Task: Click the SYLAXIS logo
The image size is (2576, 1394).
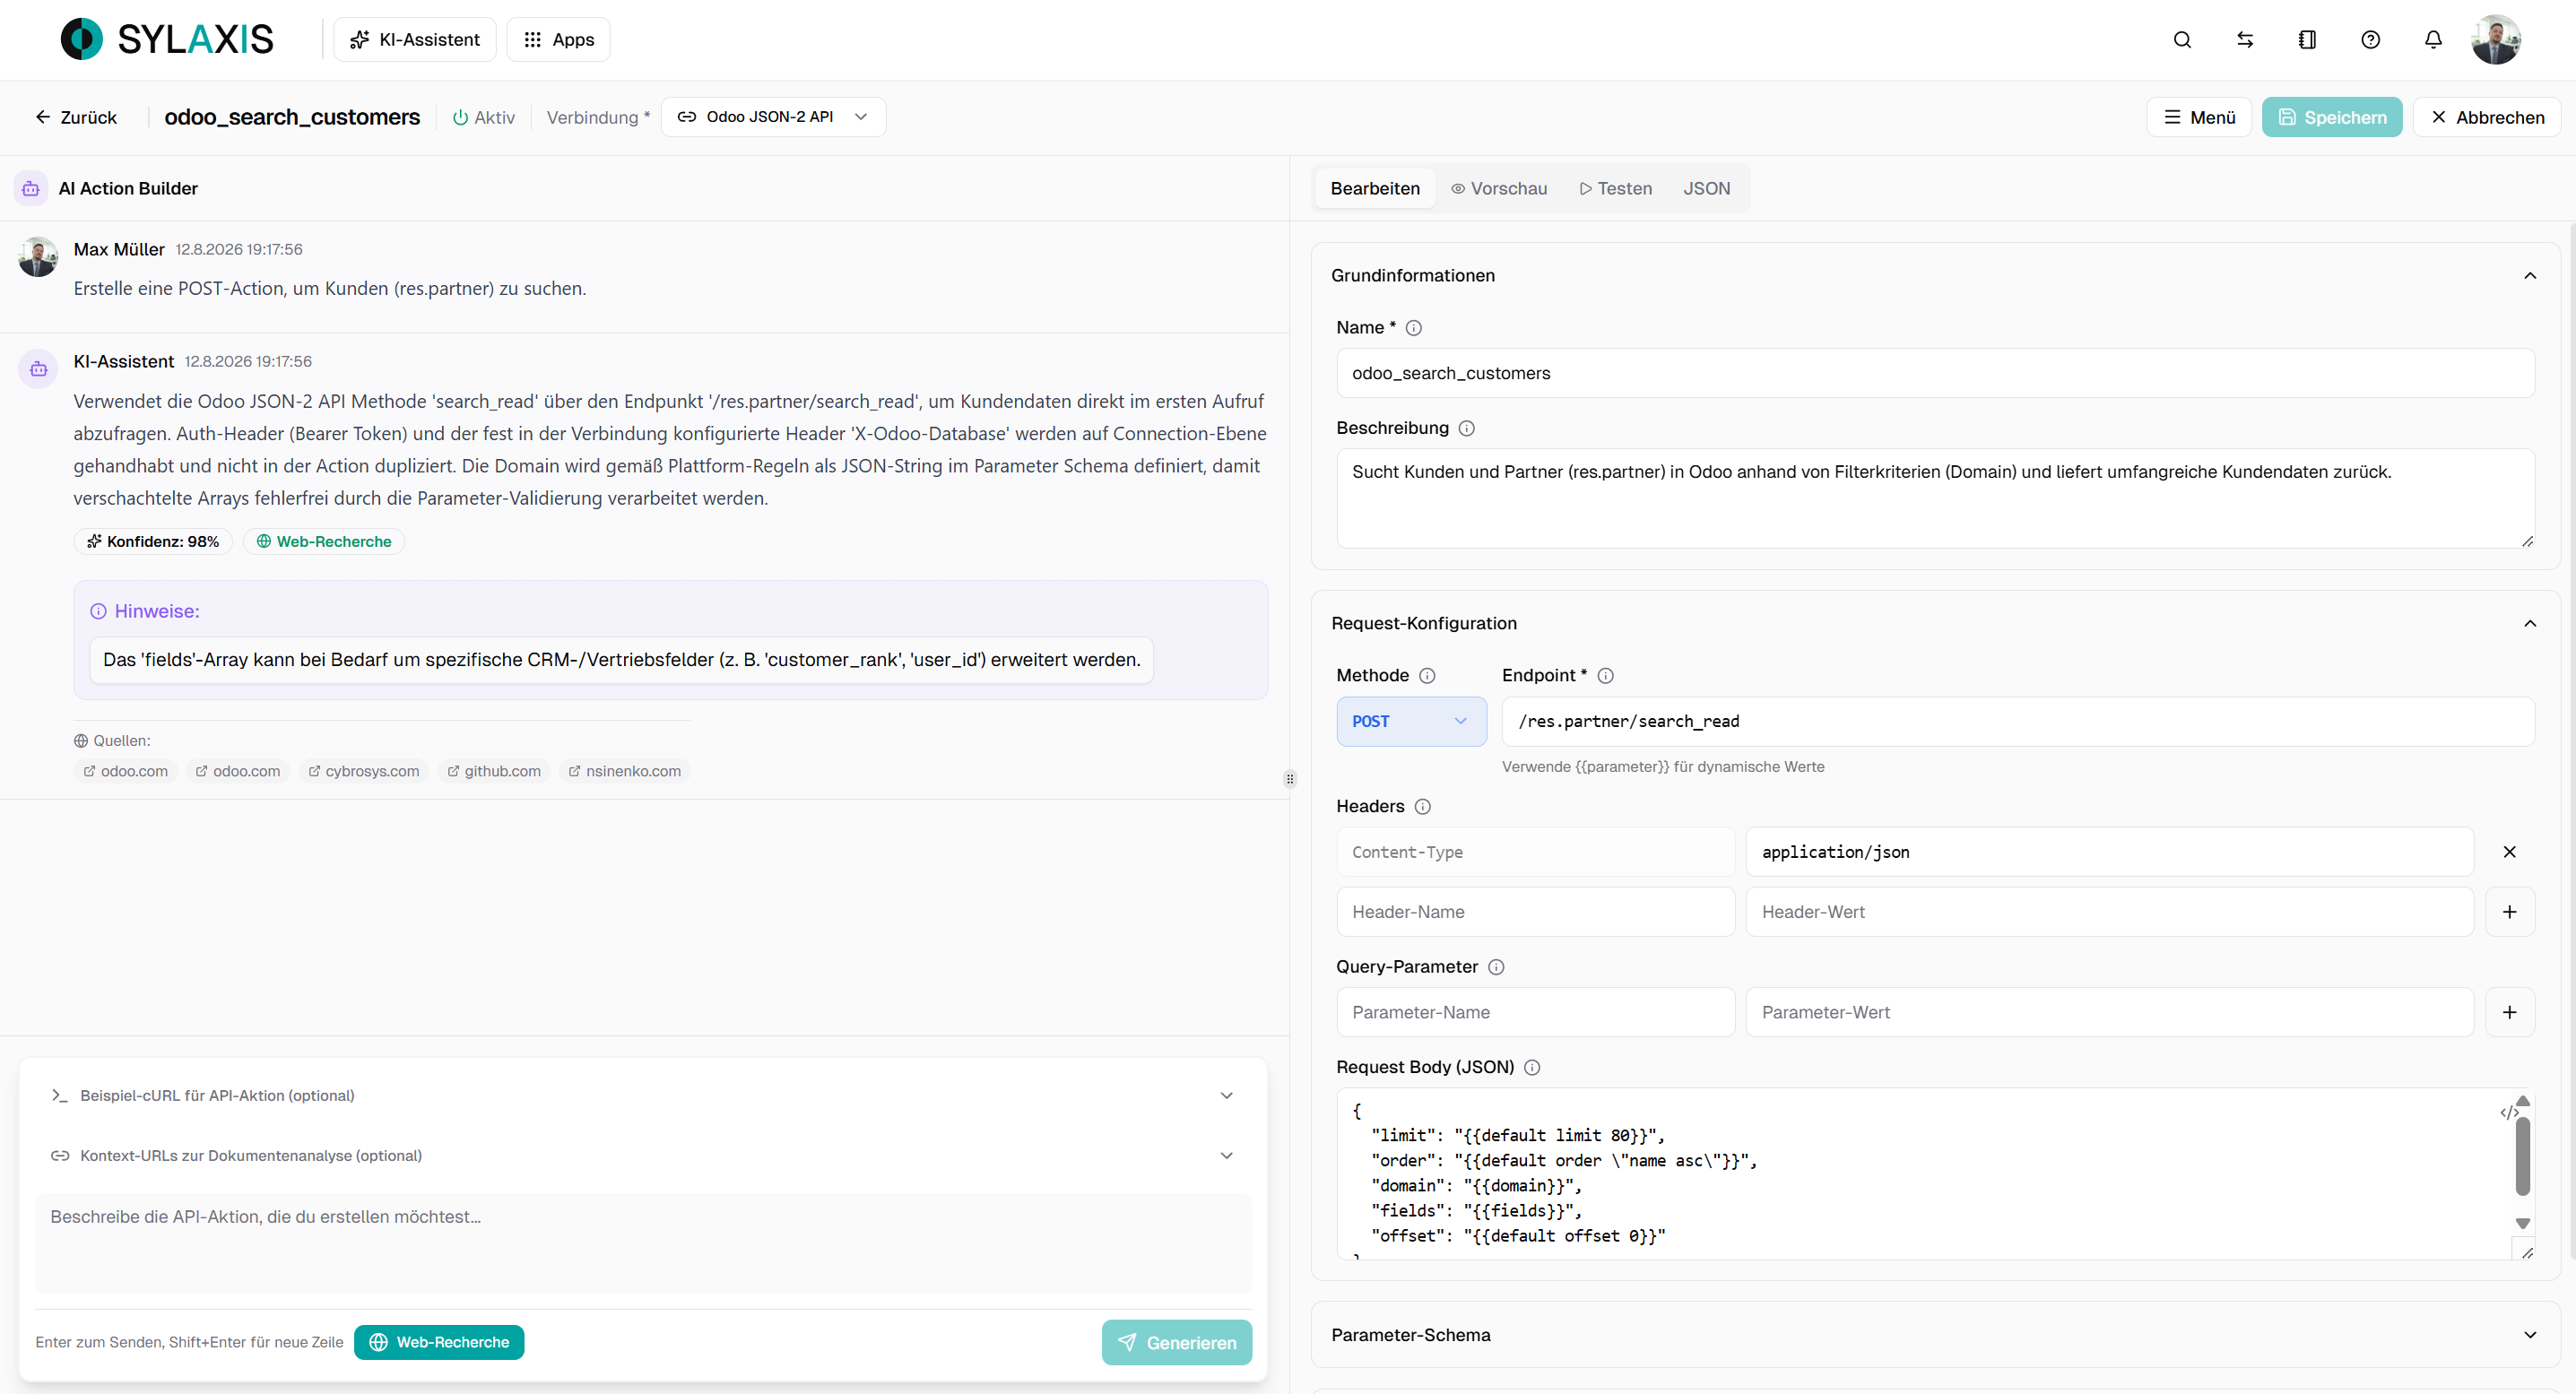Action: (x=167, y=40)
